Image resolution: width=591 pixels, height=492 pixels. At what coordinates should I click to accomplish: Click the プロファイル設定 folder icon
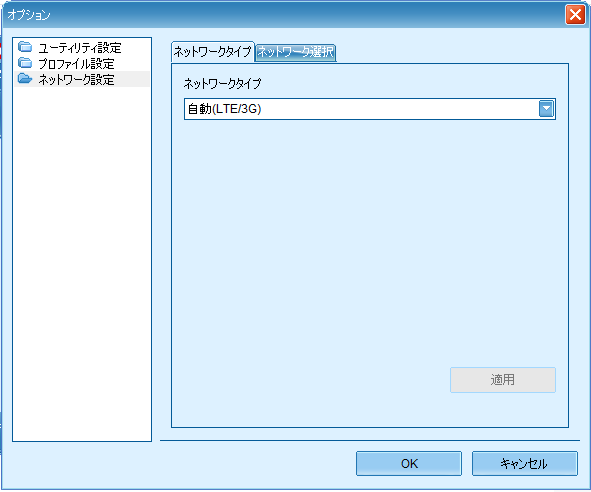tap(25, 63)
